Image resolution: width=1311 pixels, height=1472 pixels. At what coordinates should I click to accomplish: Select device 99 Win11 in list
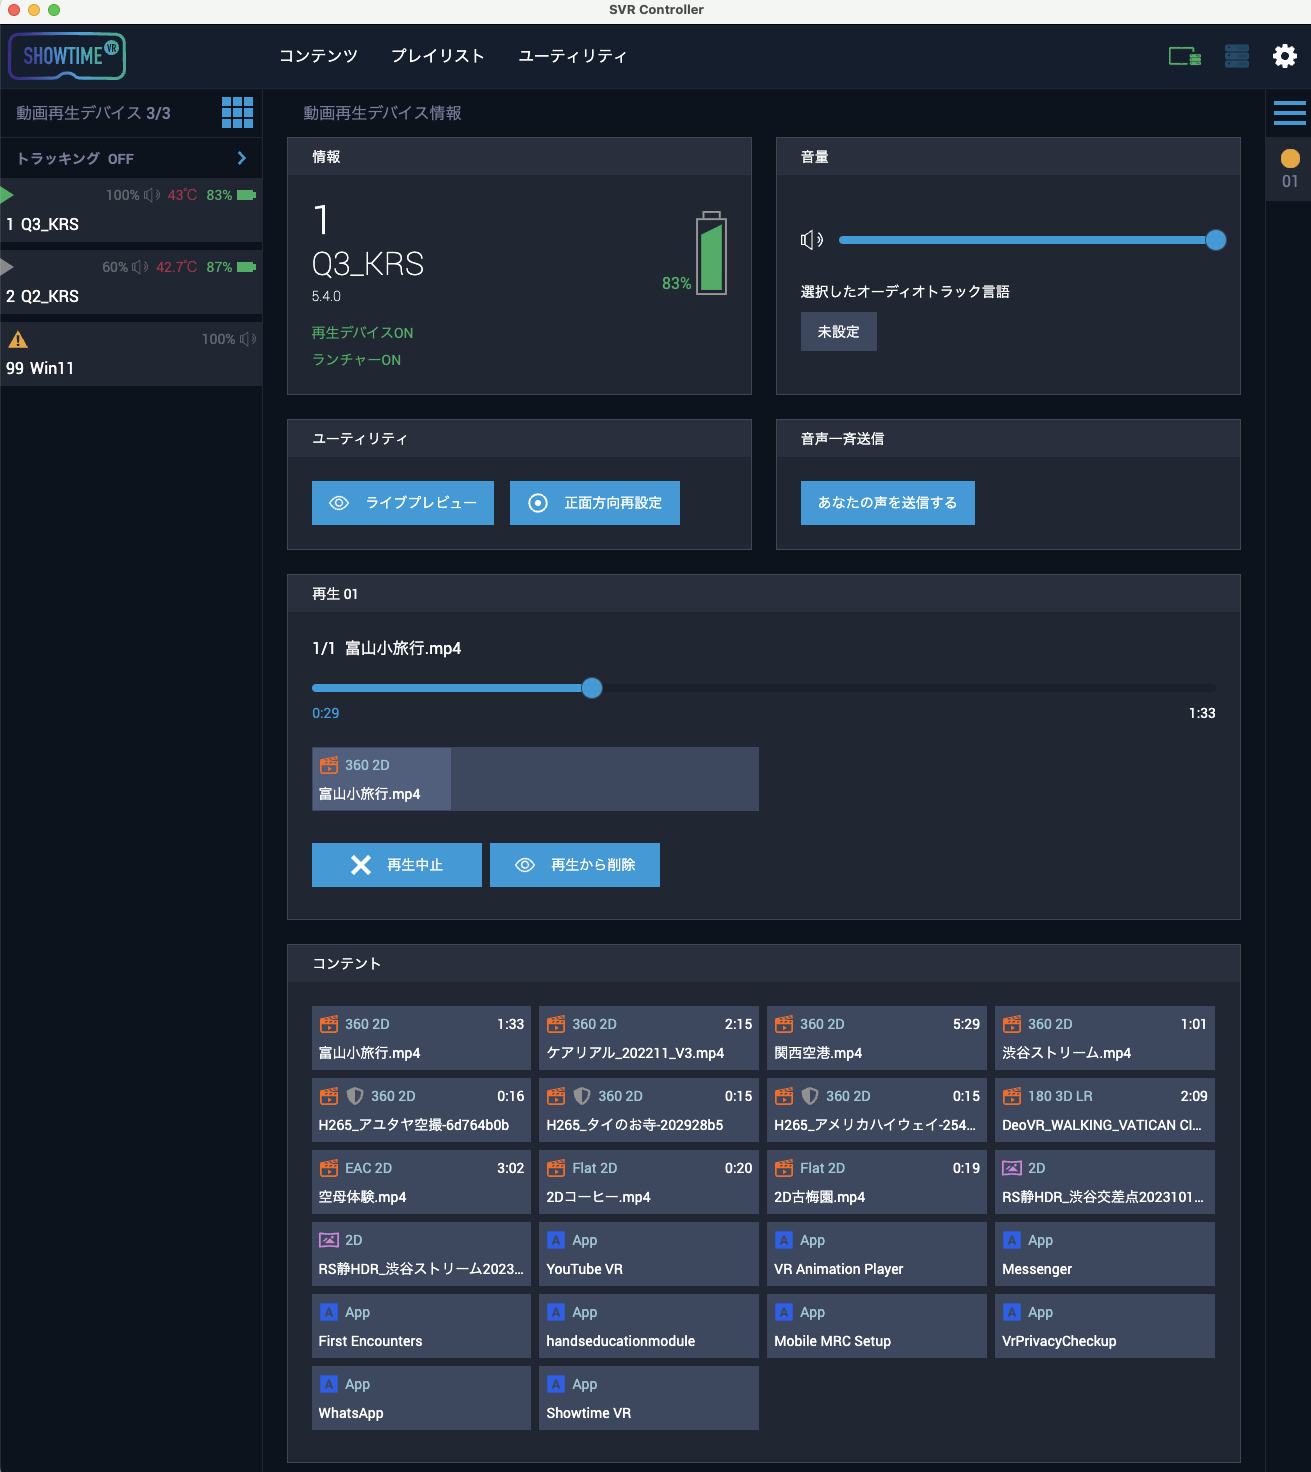(131, 354)
